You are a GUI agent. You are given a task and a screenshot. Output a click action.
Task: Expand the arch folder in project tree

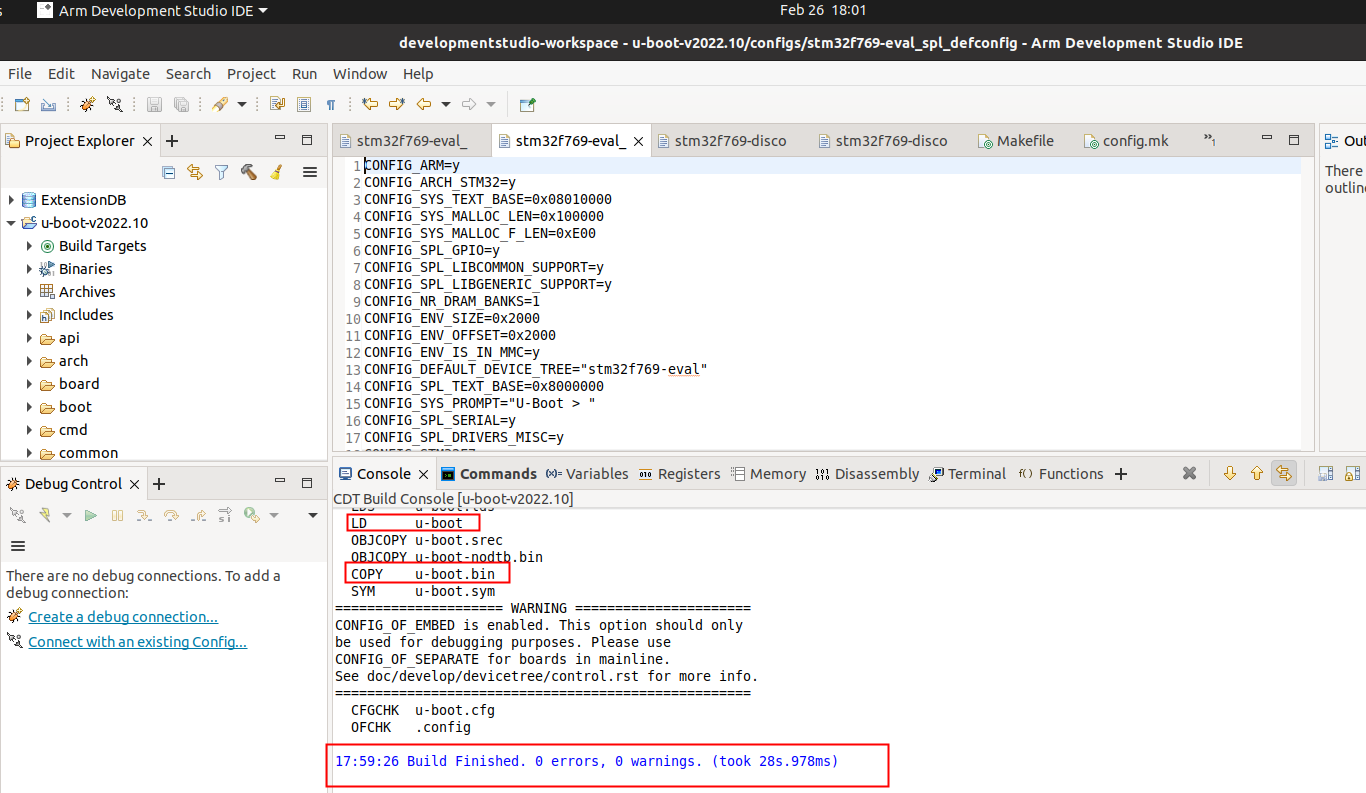pyautogui.click(x=30, y=361)
